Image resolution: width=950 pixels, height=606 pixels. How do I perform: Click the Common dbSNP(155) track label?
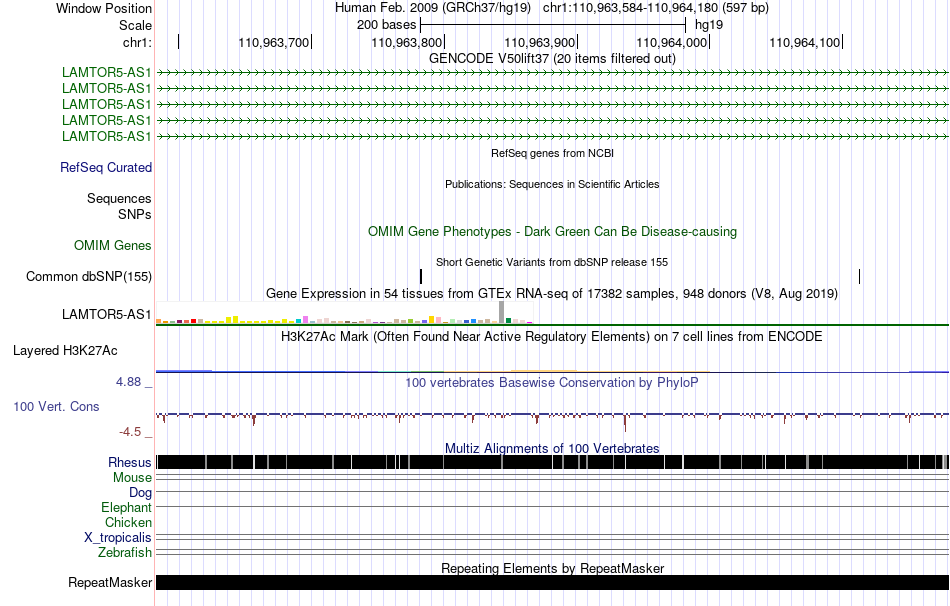88,276
